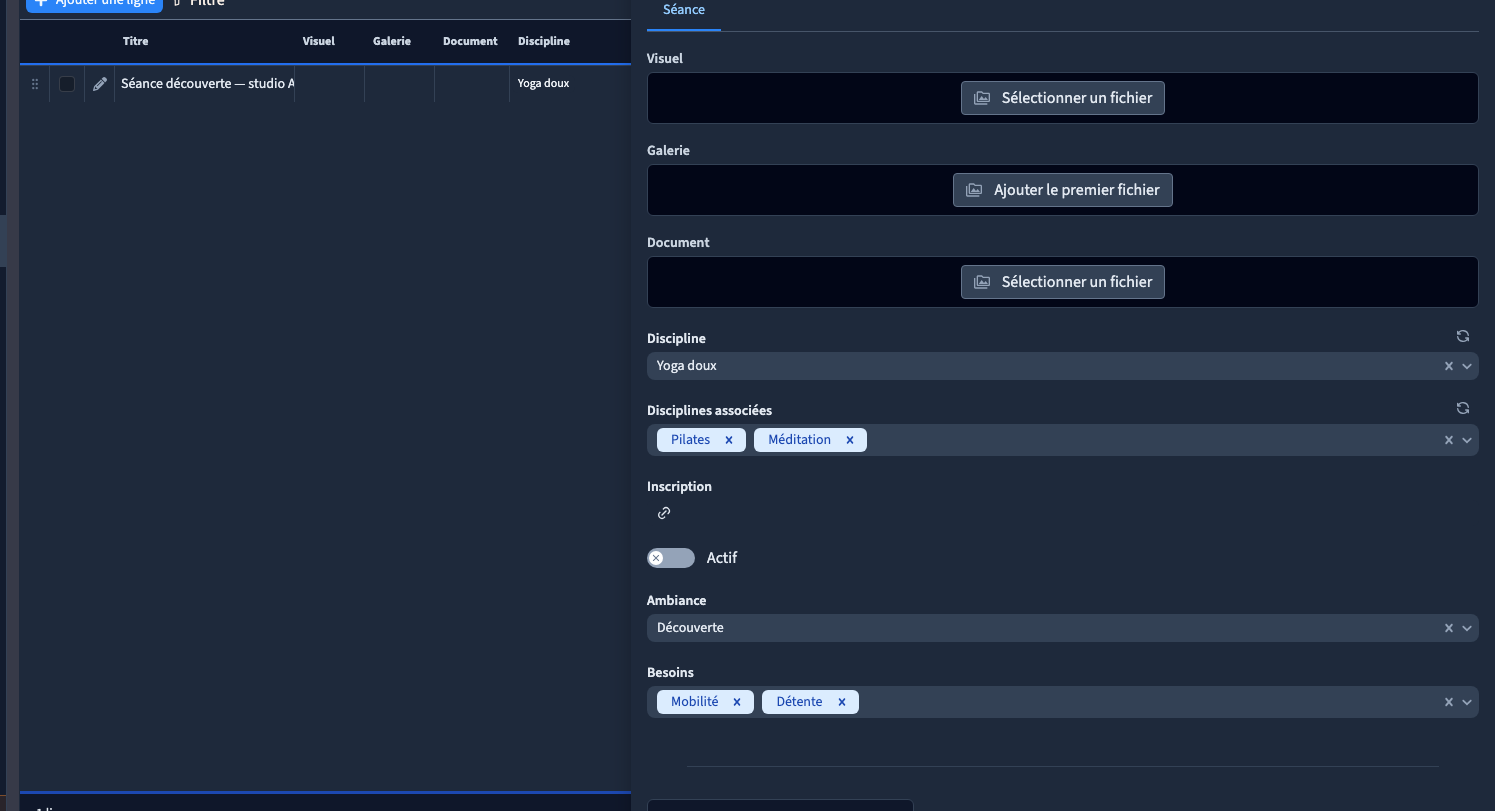Click the Titre column header

[x=136, y=41]
